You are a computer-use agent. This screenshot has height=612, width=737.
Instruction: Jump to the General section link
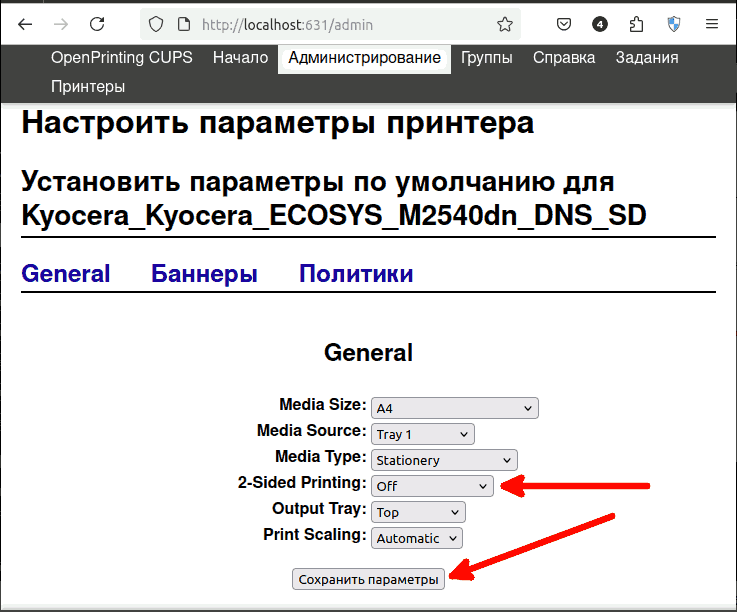66,274
